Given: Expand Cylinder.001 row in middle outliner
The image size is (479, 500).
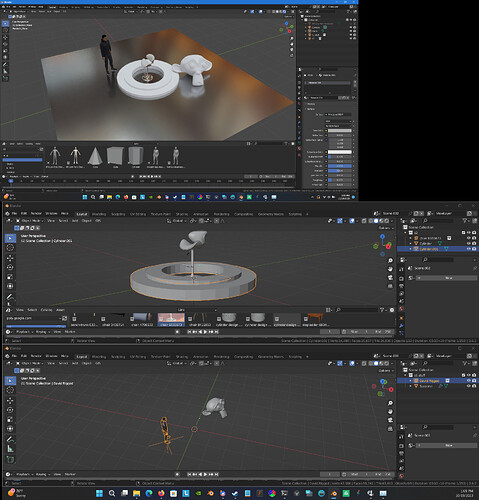Looking at the screenshot, I should 411,249.
